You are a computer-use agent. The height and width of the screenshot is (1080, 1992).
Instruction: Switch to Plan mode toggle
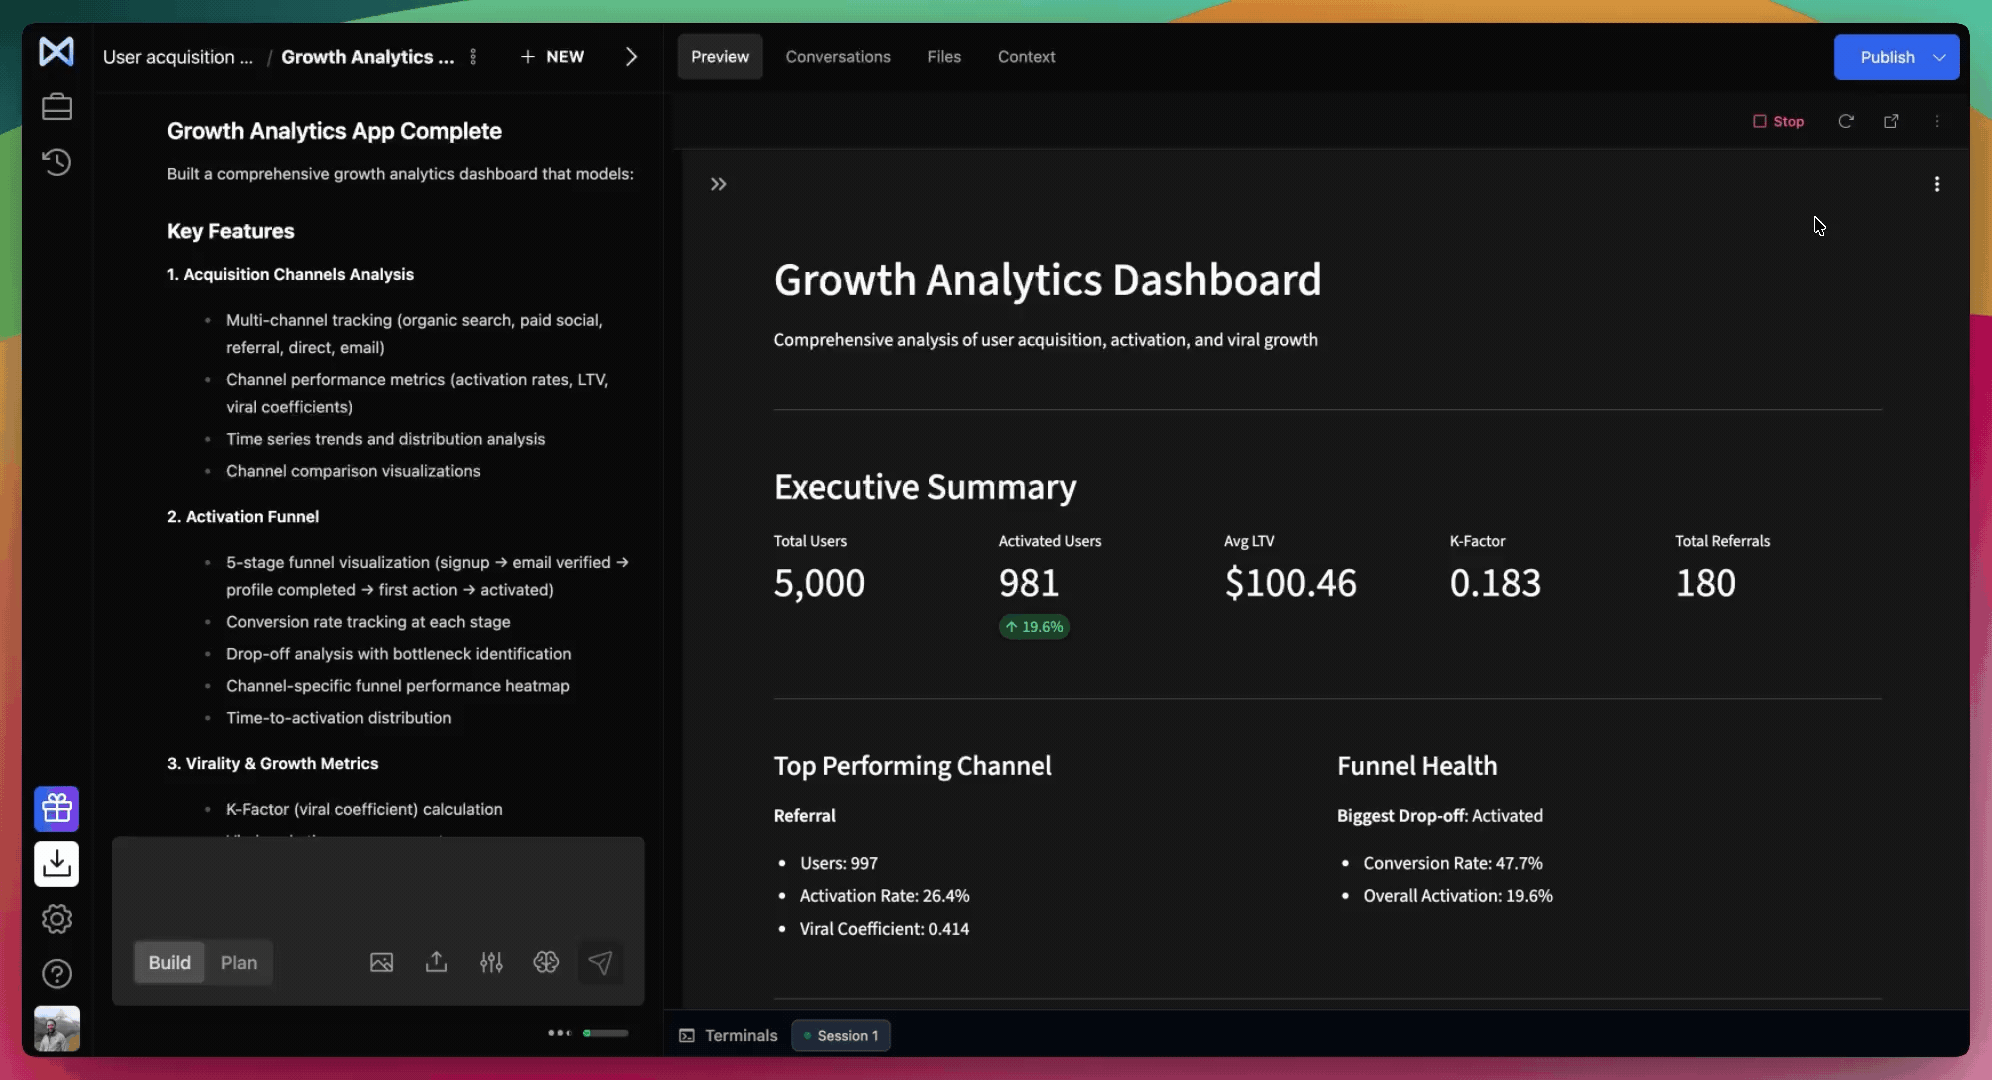239,962
